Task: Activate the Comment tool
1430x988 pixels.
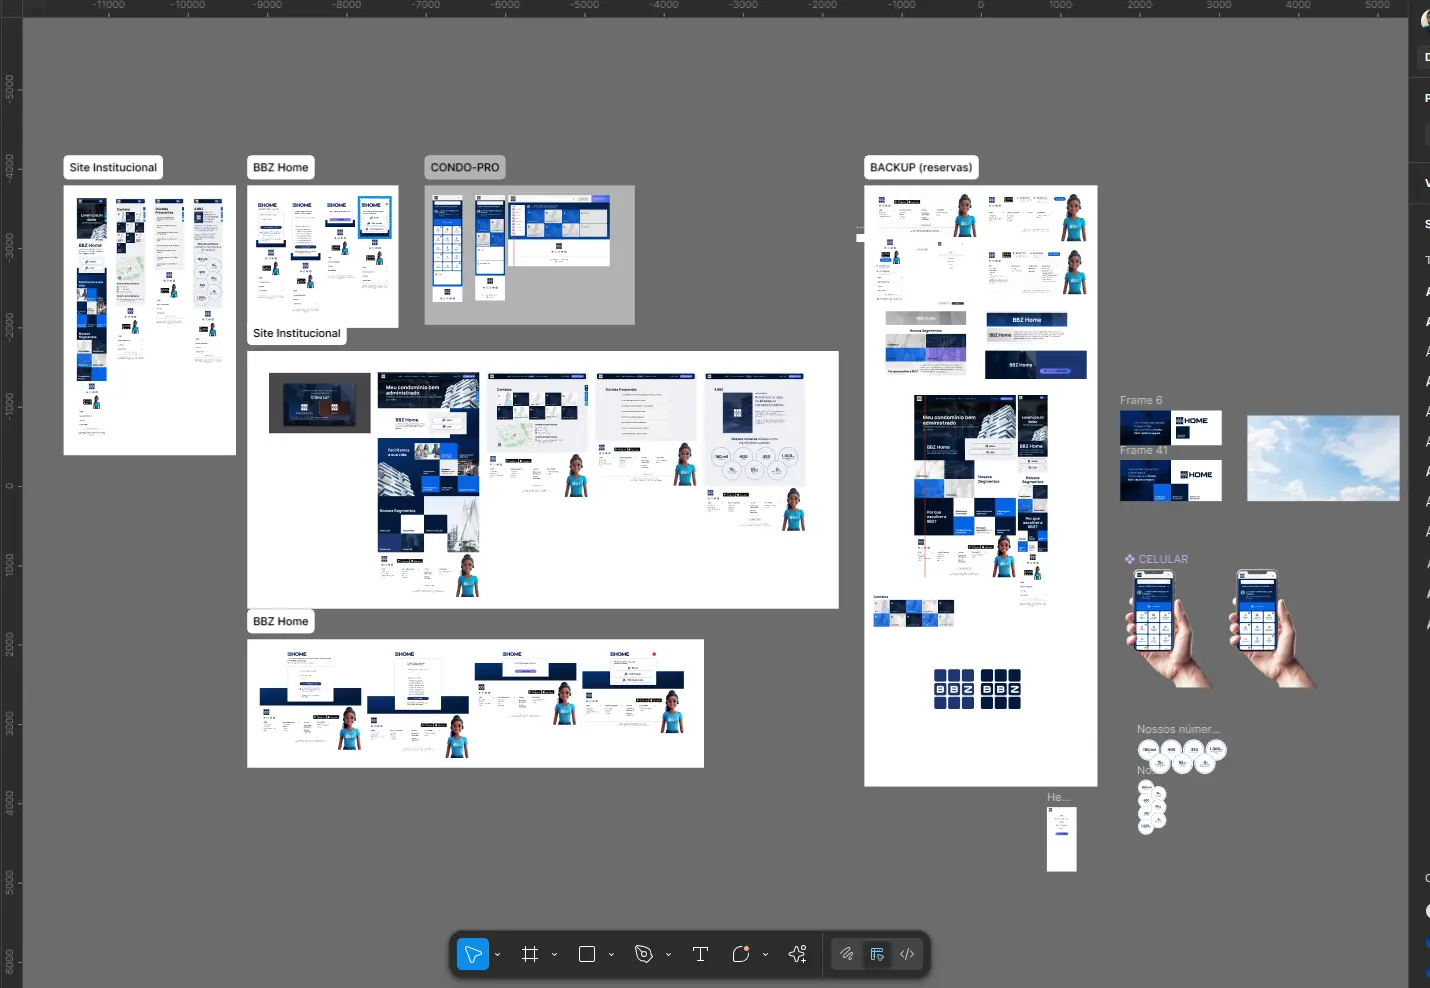Action: coord(741,954)
